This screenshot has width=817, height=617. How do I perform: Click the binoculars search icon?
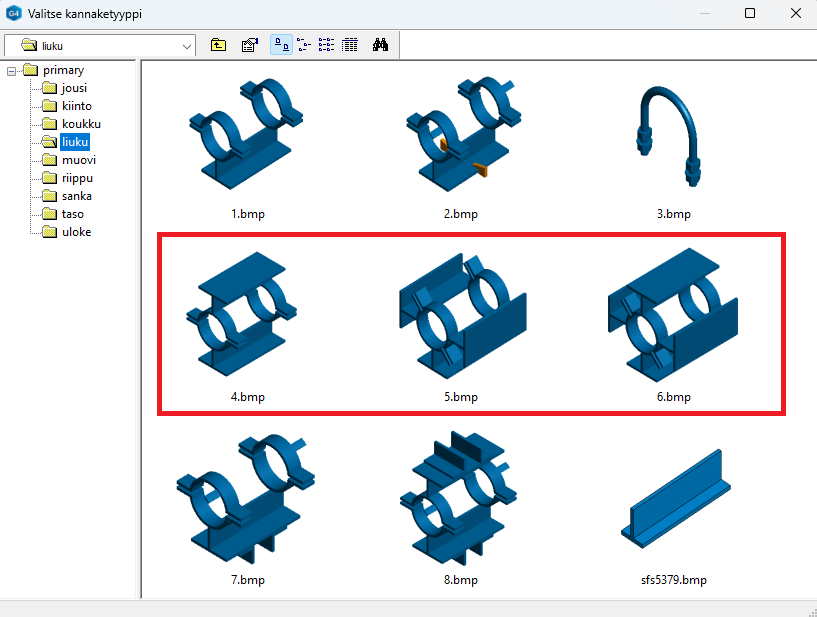(x=380, y=45)
